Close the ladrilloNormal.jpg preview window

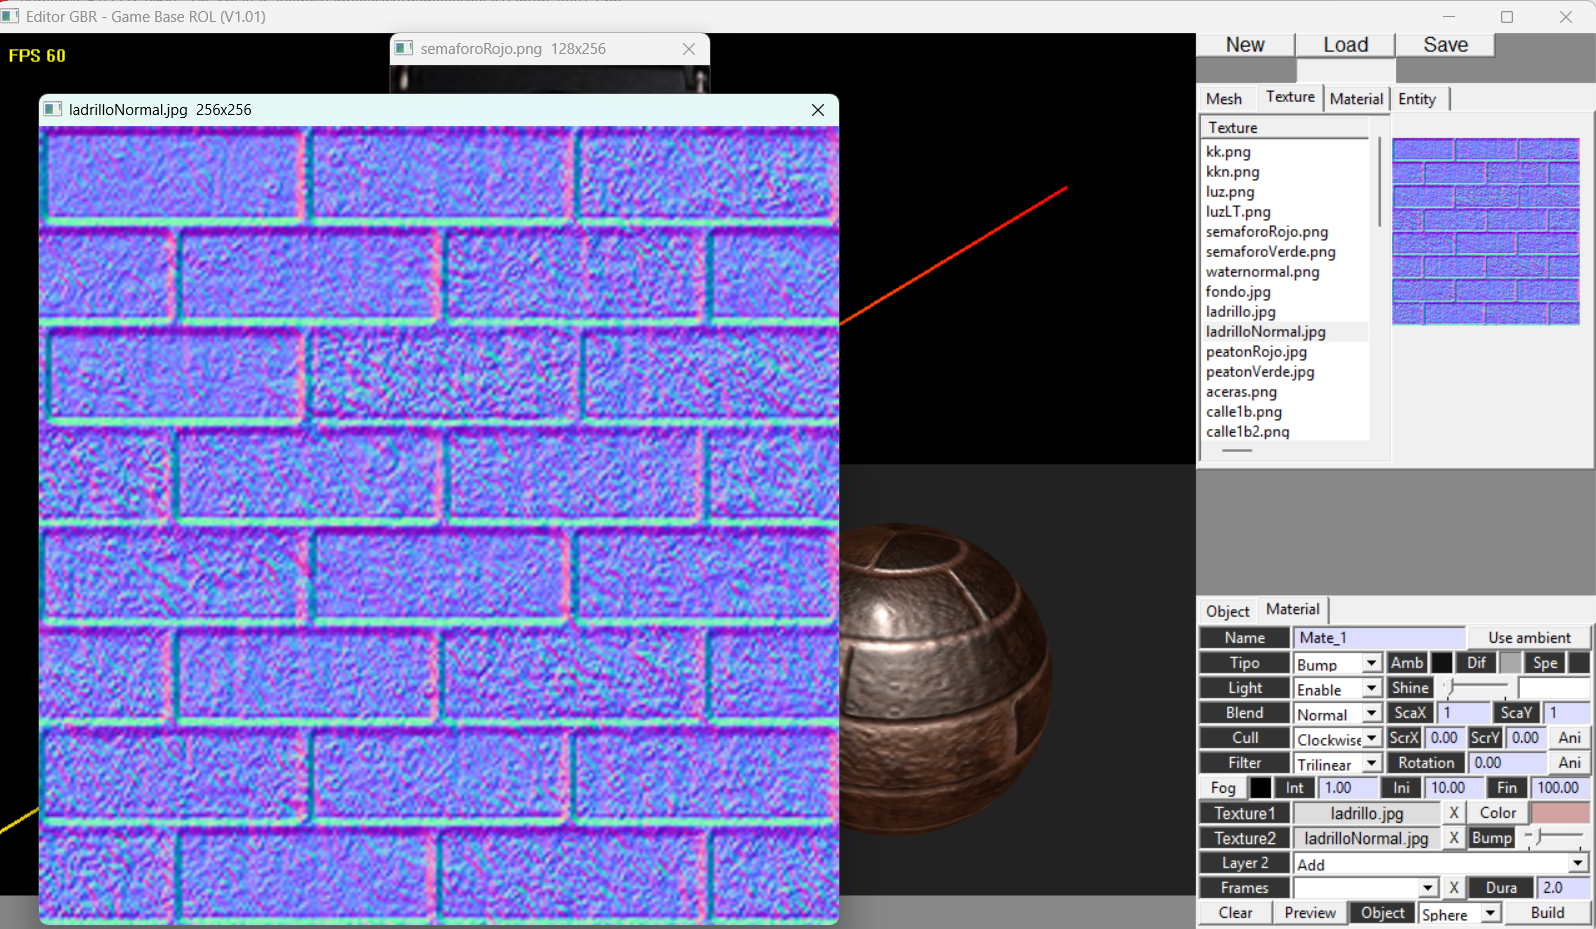coord(818,110)
